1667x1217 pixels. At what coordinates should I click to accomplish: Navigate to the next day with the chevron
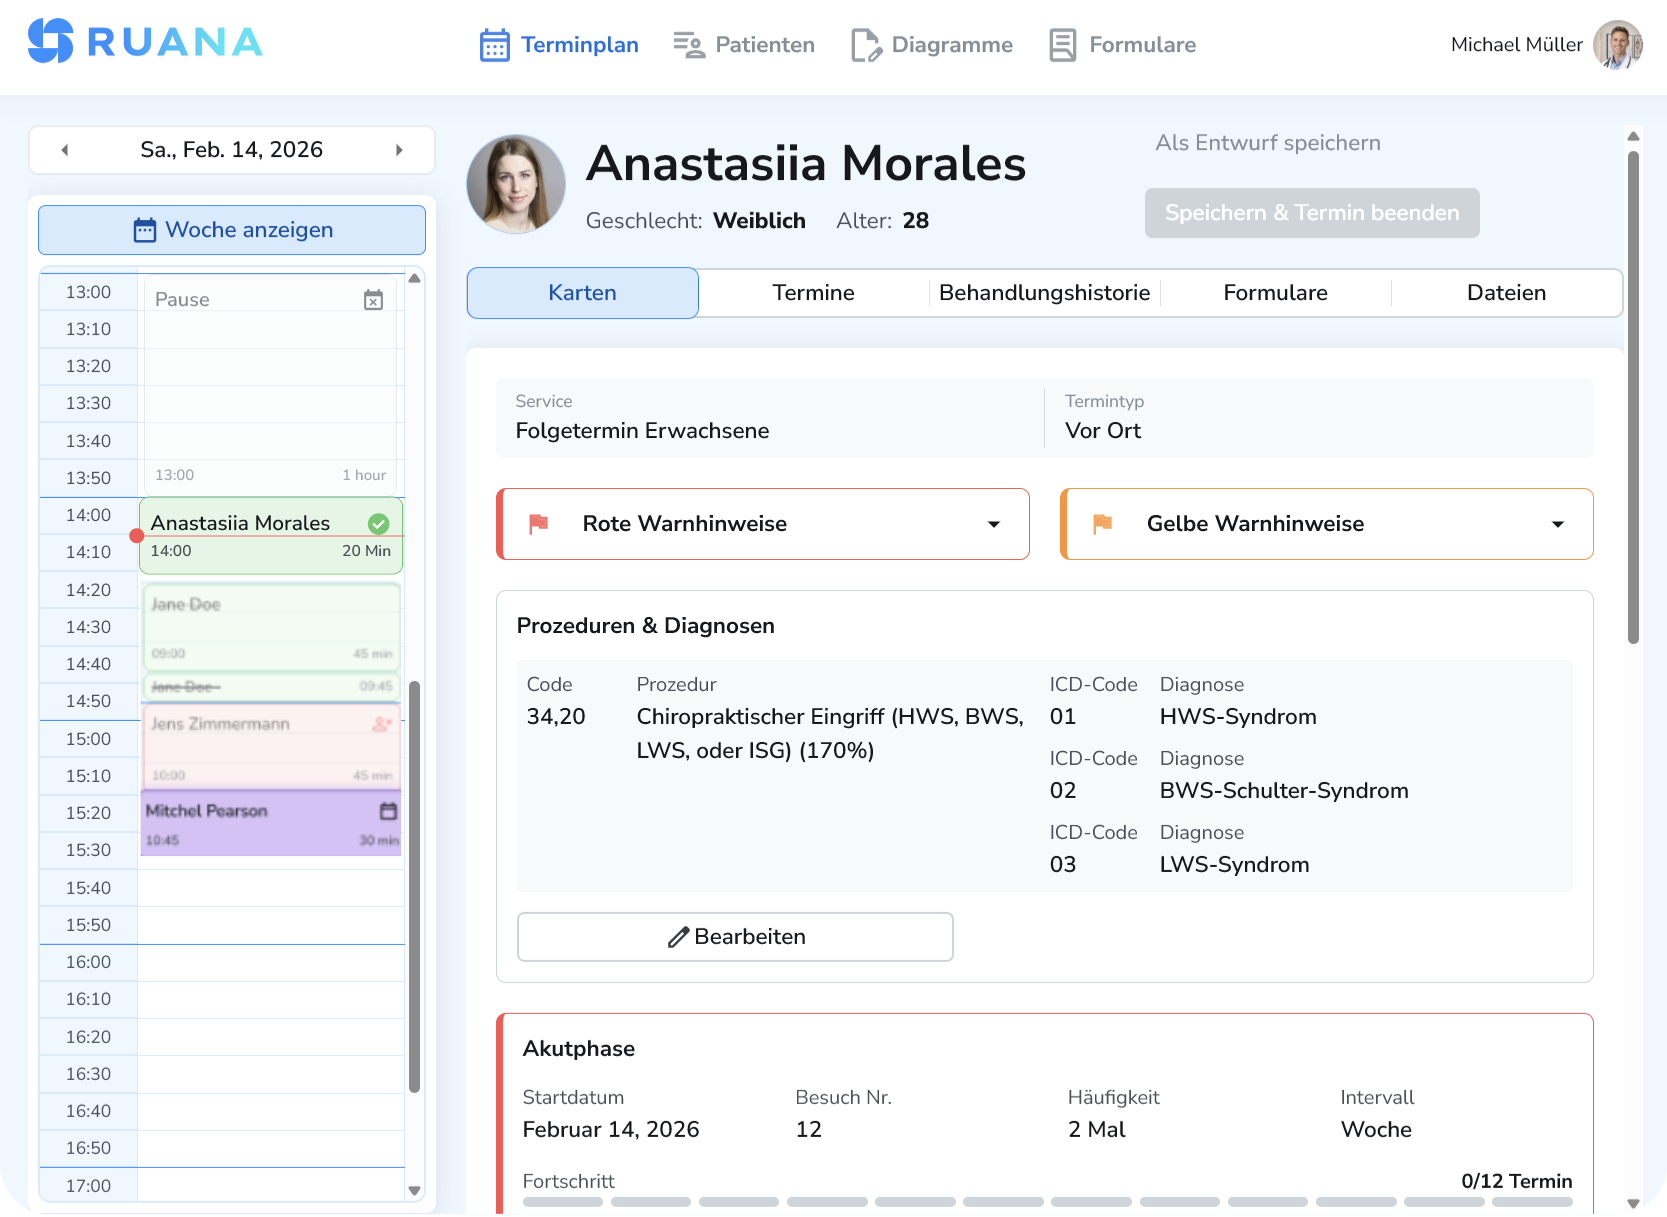click(400, 149)
